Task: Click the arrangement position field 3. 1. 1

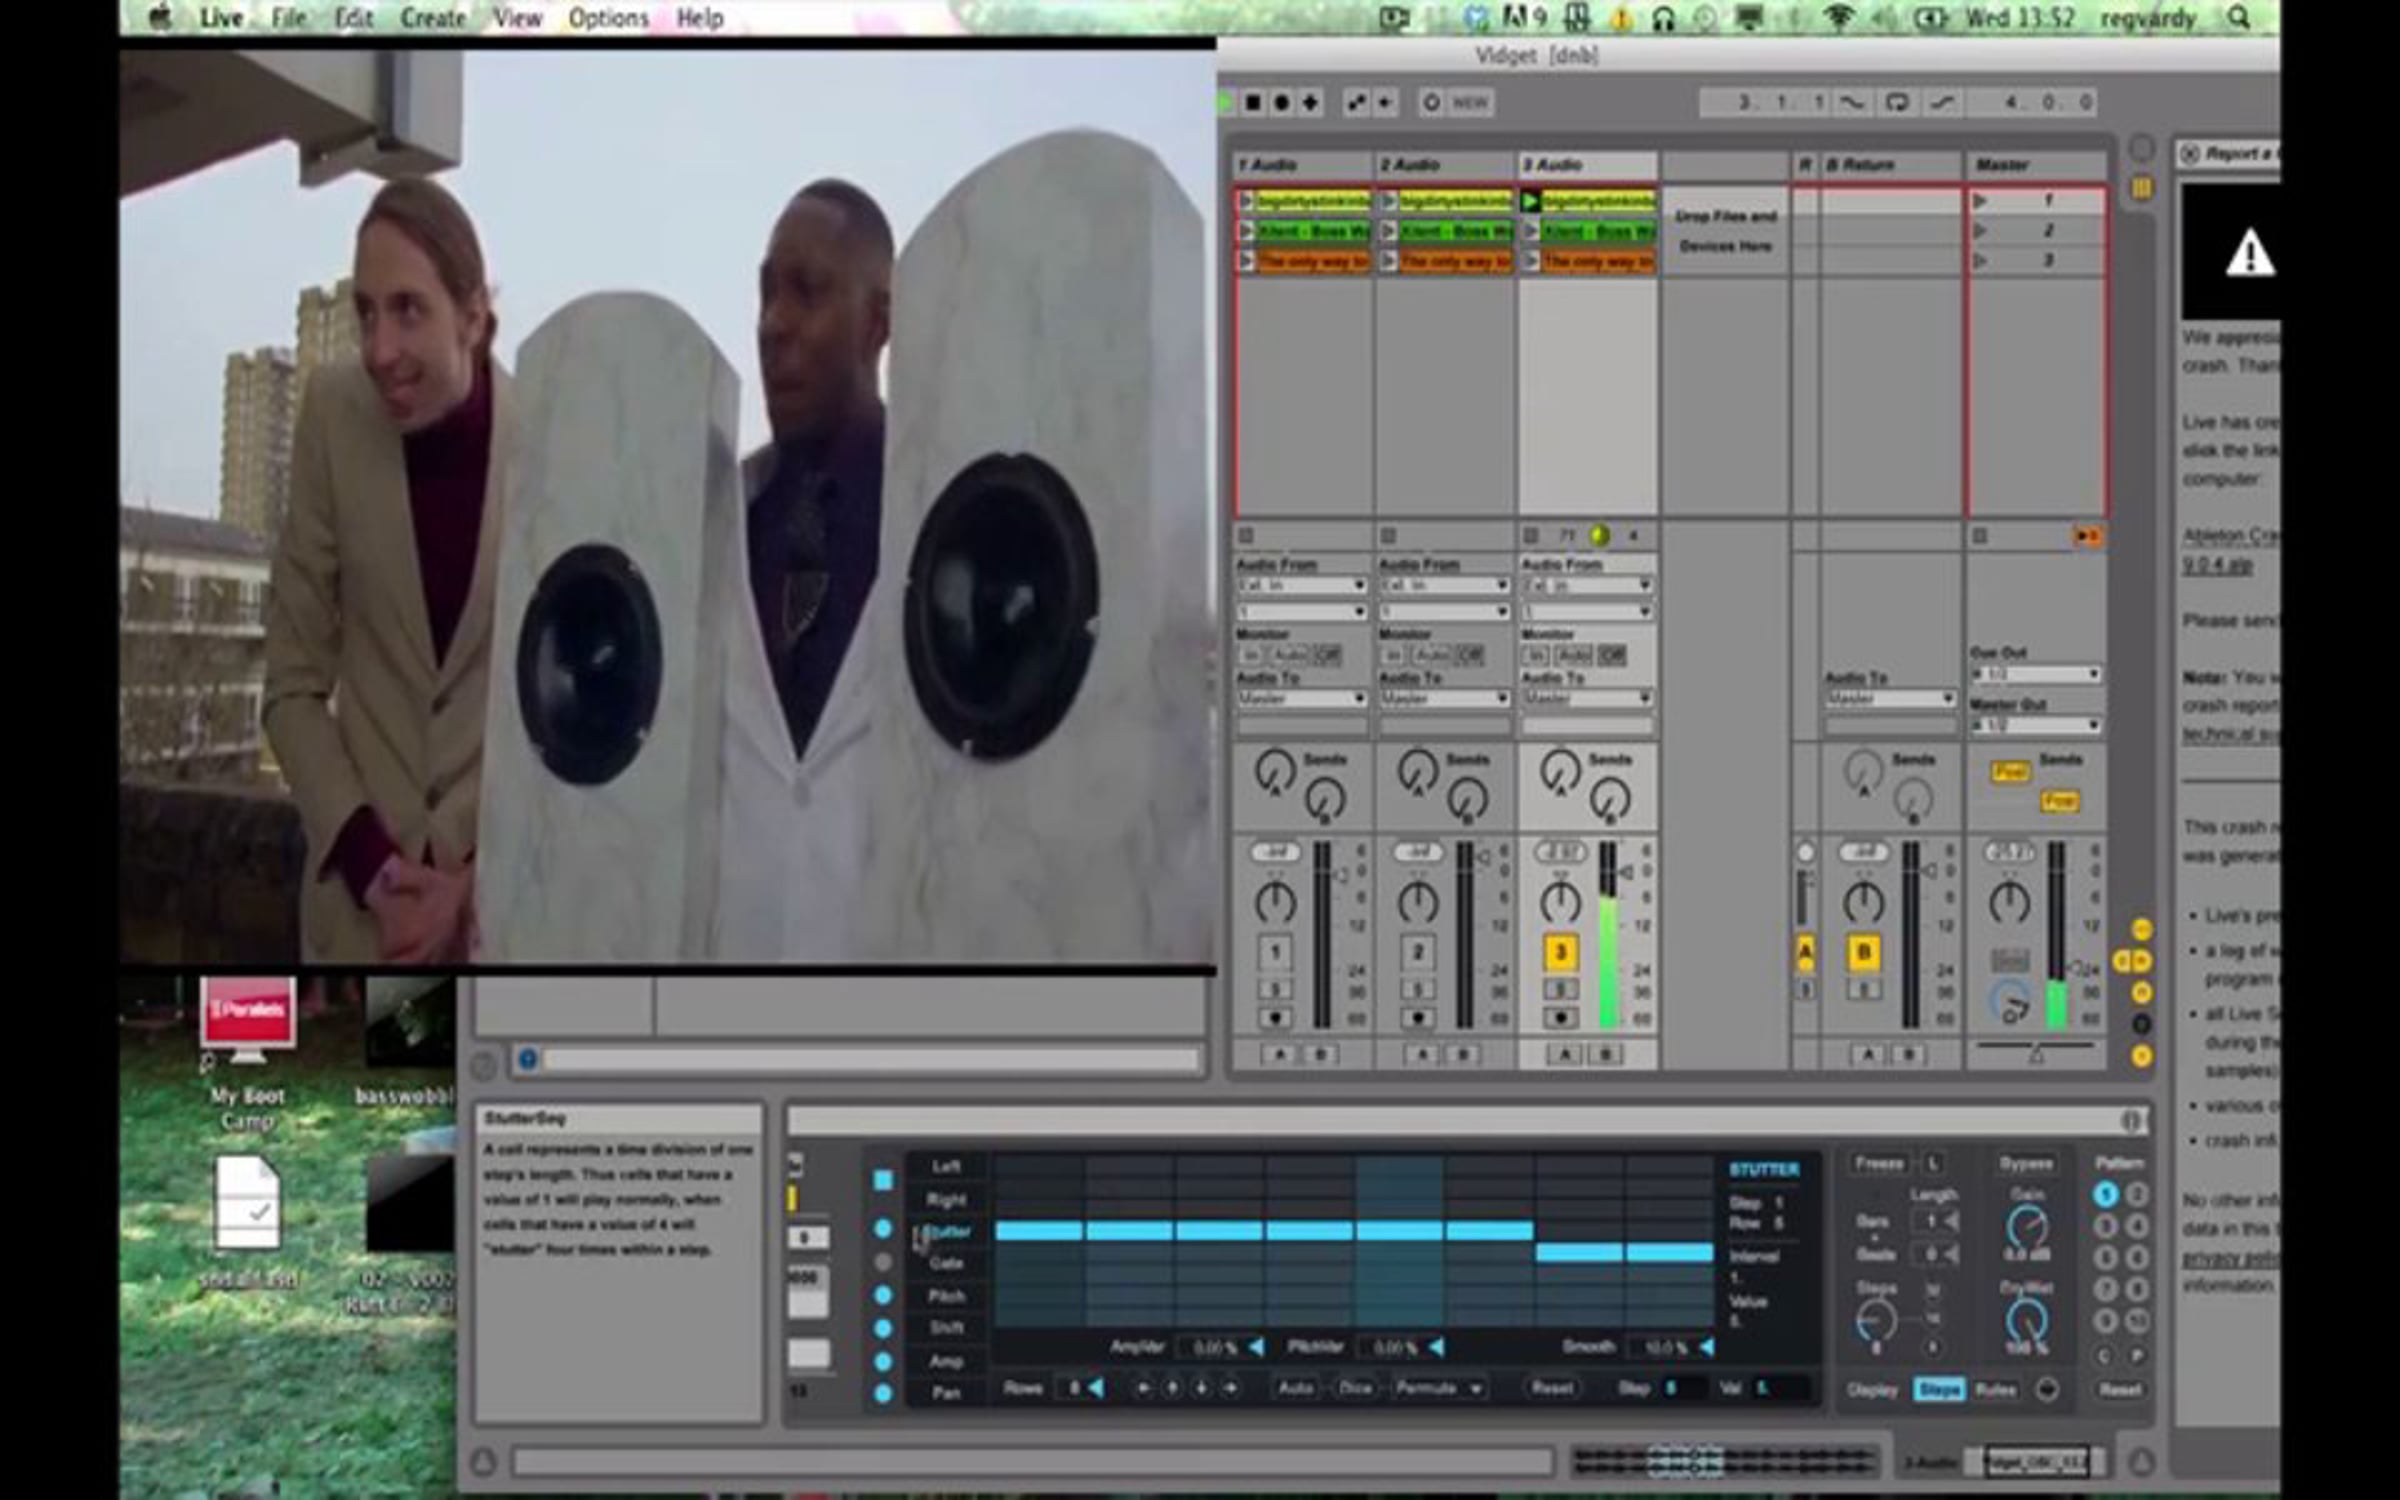Action: coord(1768,102)
